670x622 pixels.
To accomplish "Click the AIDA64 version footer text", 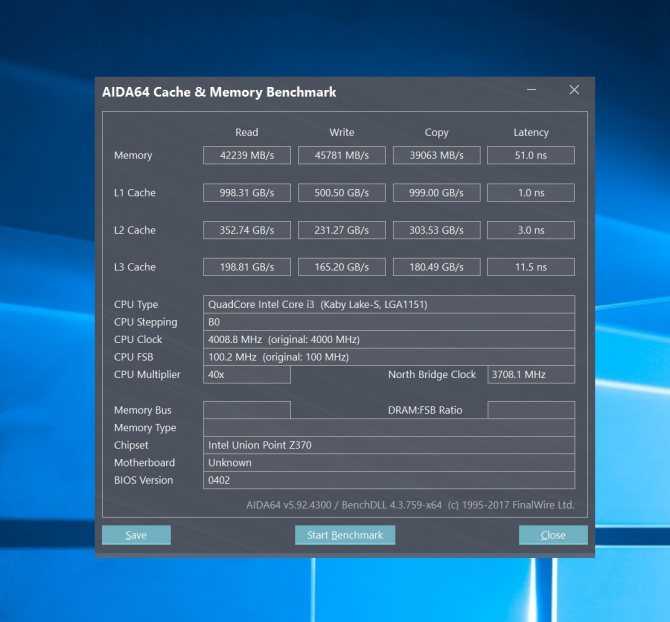I will [x=410, y=505].
